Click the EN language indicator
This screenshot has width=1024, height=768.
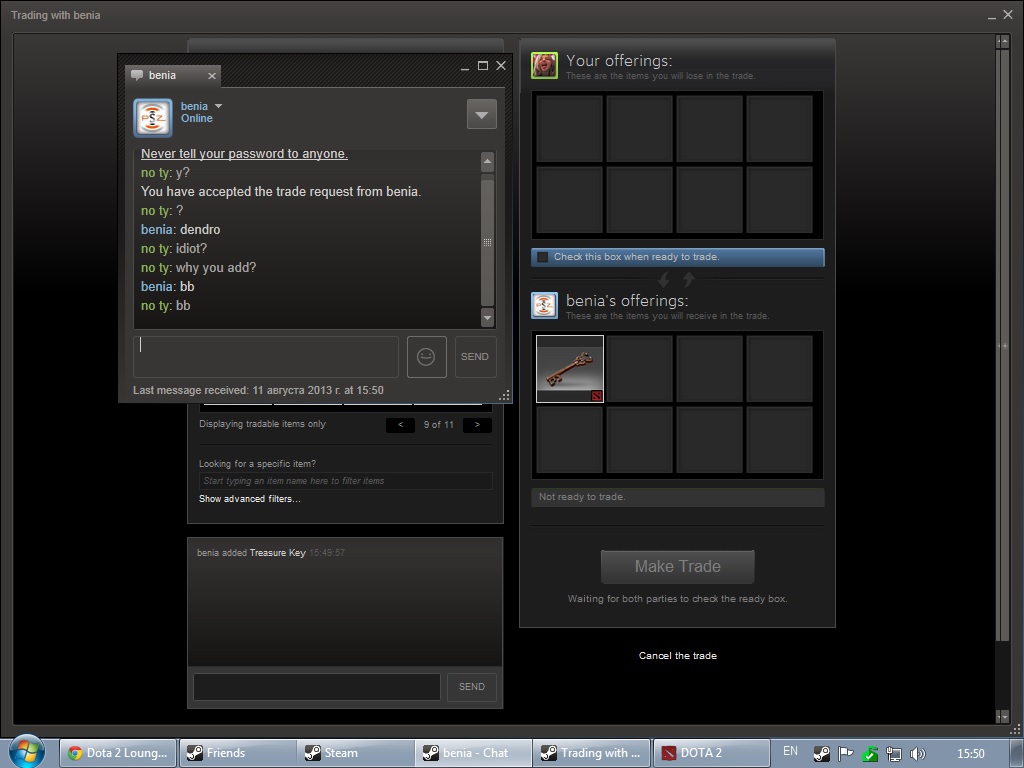(x=790, y=751)
